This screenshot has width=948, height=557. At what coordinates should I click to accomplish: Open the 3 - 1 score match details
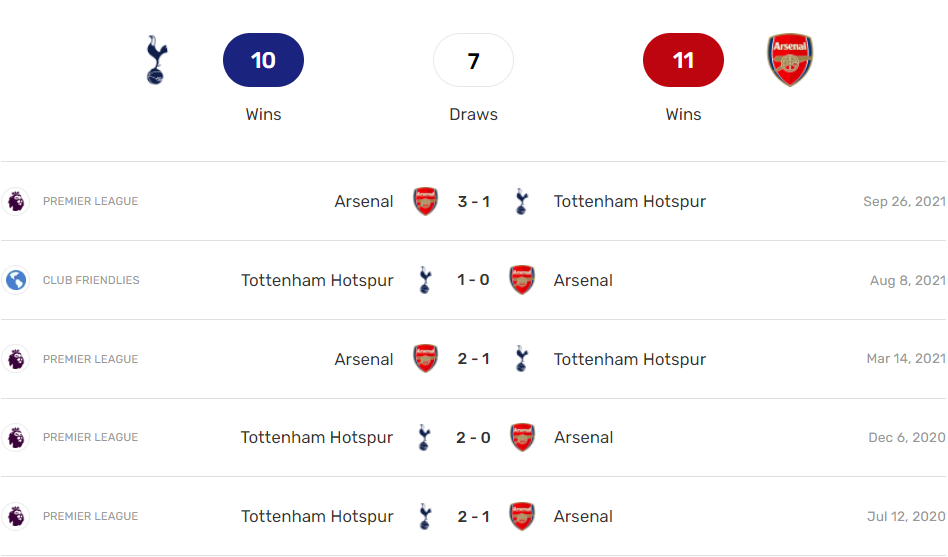(474, 201)
